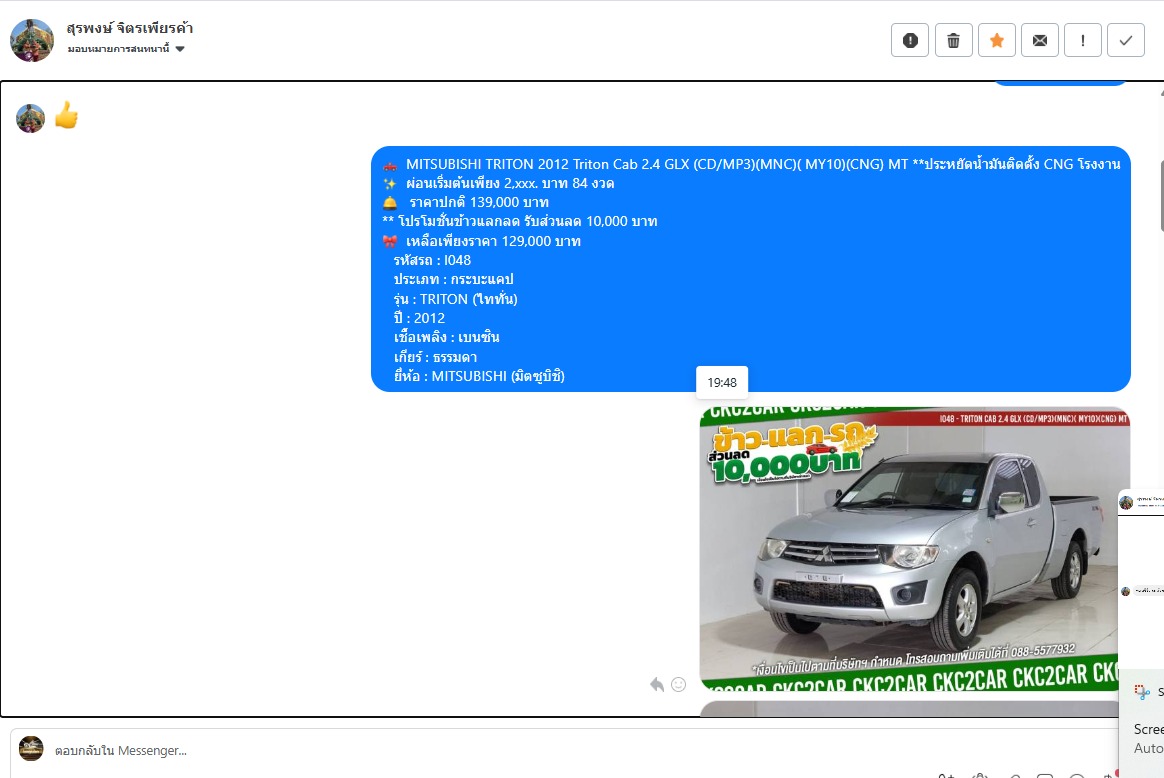Viewport: 1164px width, 778px height.
Task: Open the silver Triton pickup photo
Action: (915, 549)
